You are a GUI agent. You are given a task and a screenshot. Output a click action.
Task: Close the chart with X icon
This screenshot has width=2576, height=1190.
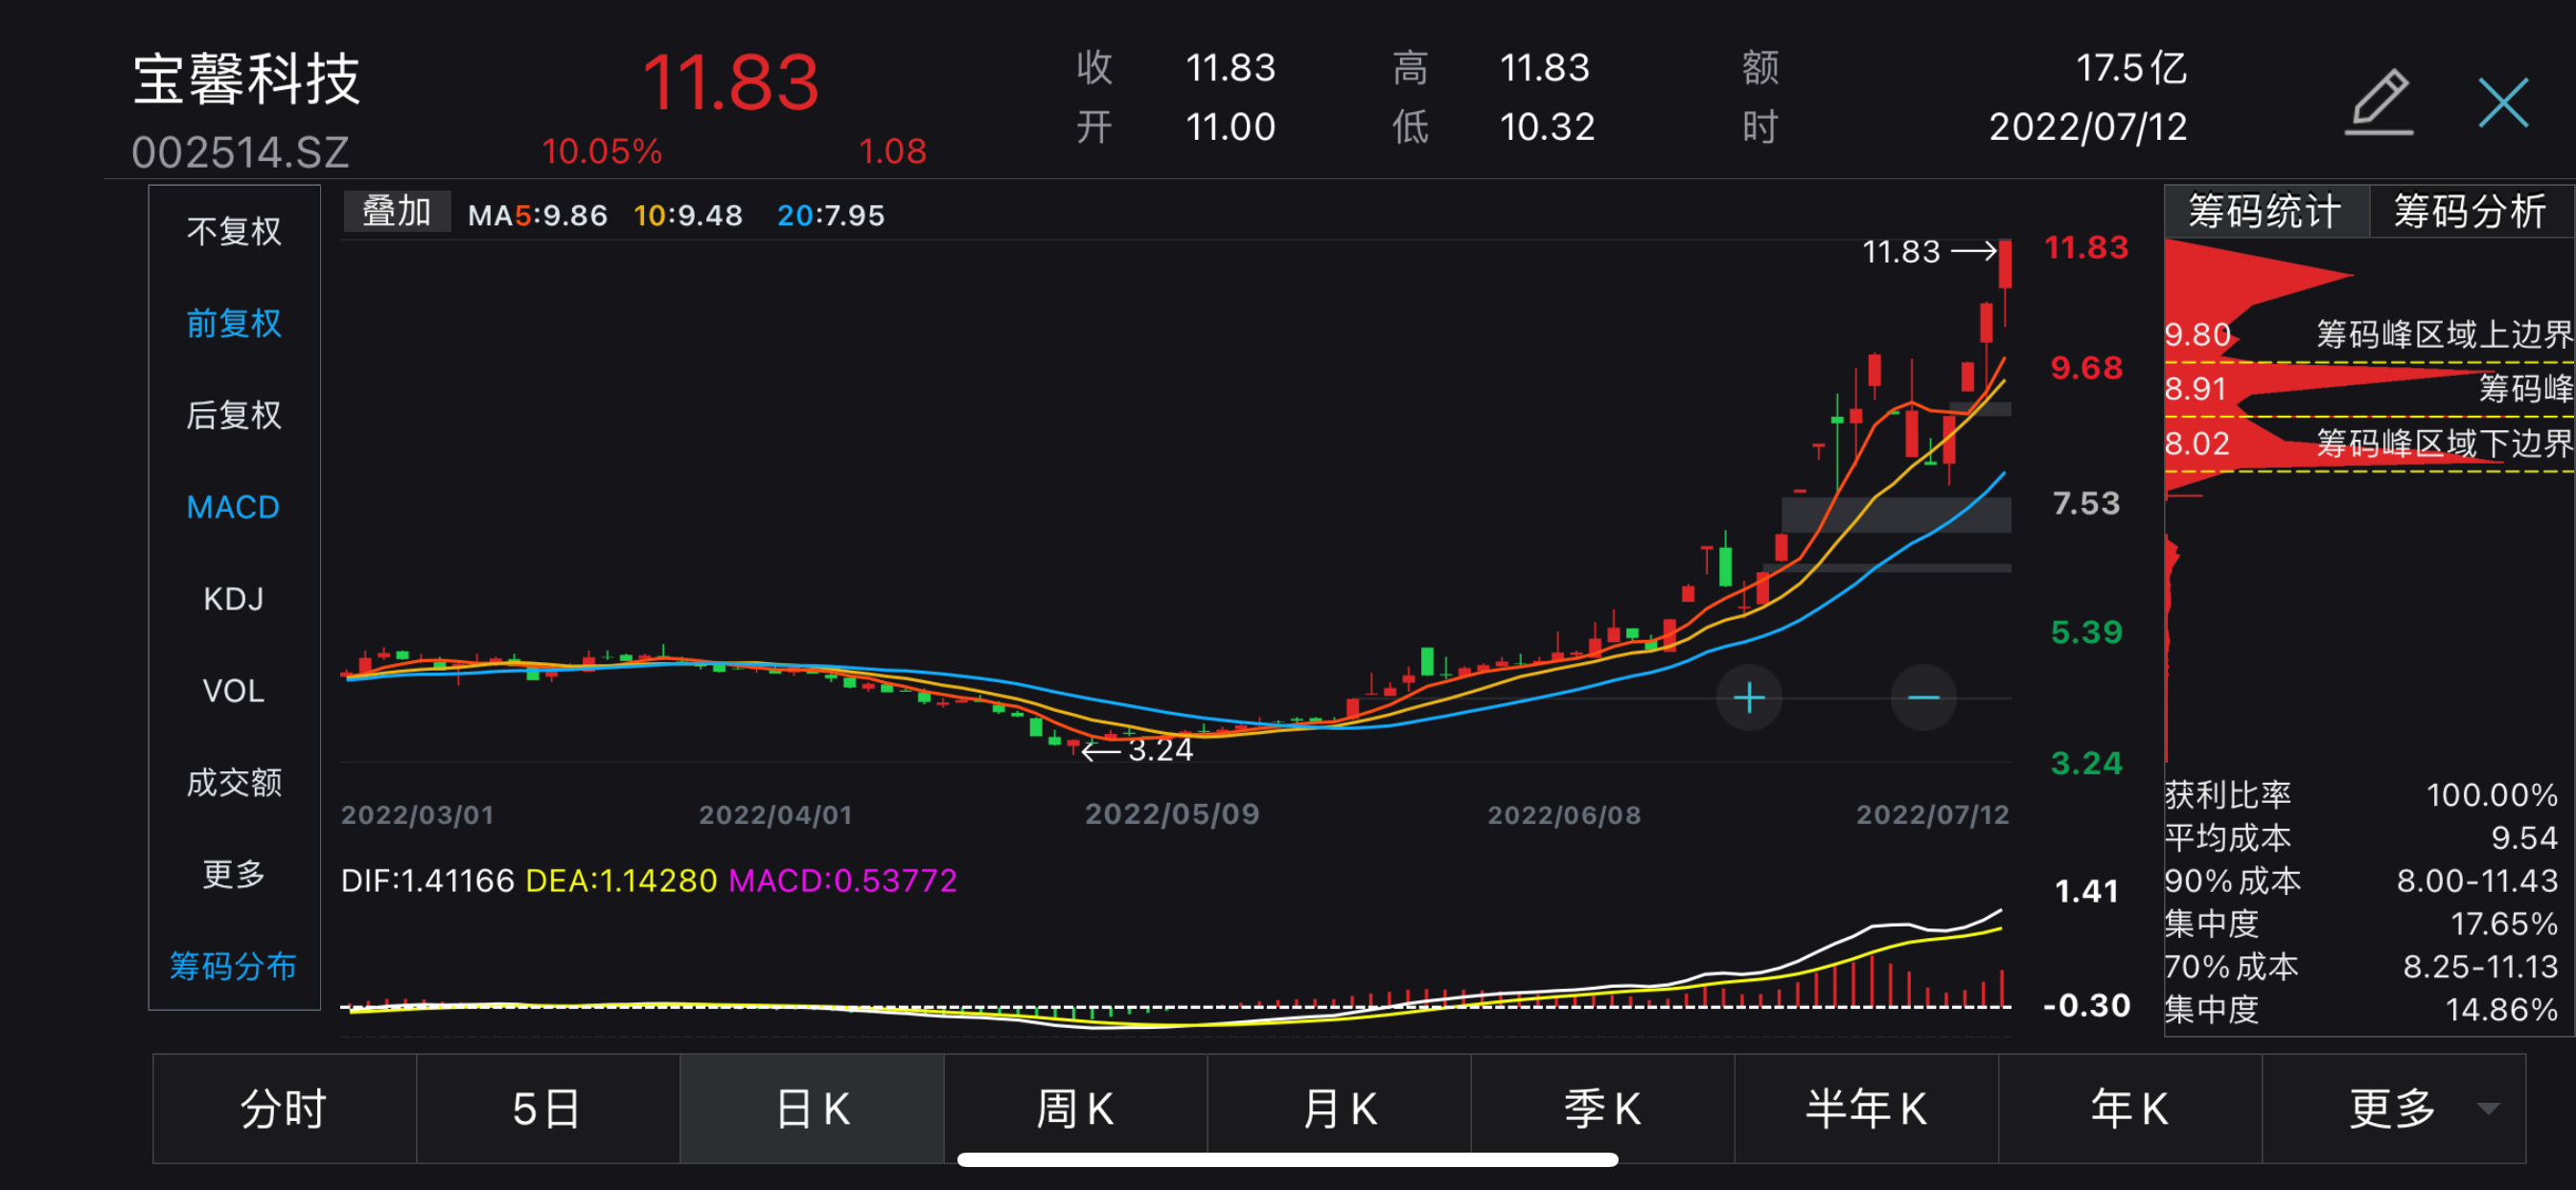(2502, 102)
